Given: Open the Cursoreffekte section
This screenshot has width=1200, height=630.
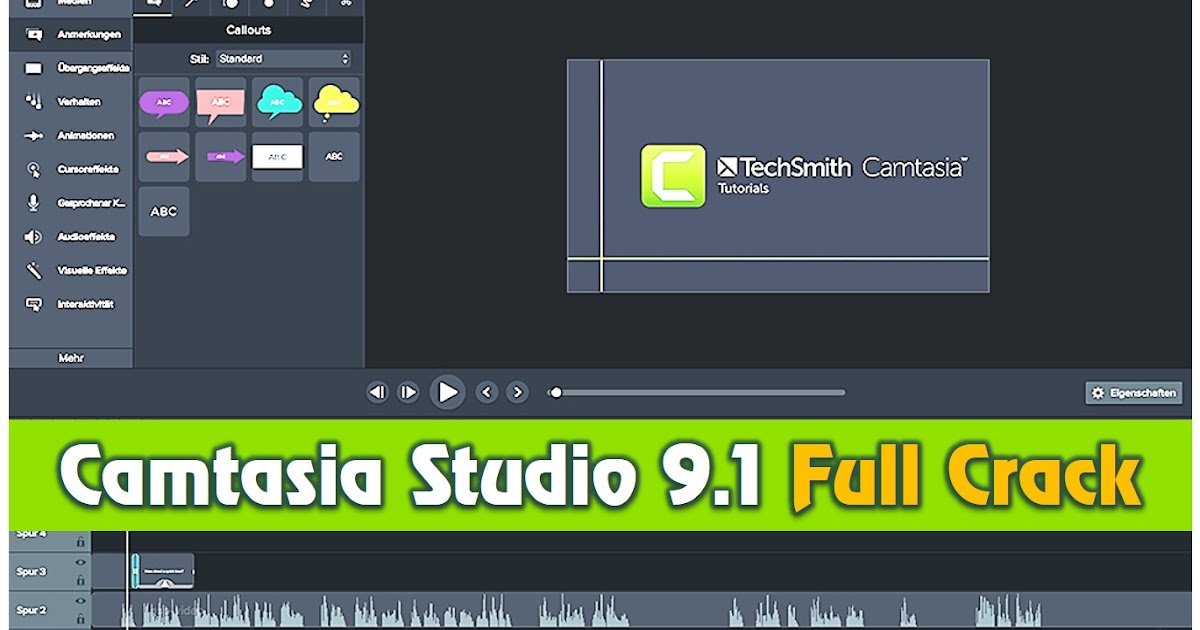Looking at the screenshot, I should tap(70, 169).
